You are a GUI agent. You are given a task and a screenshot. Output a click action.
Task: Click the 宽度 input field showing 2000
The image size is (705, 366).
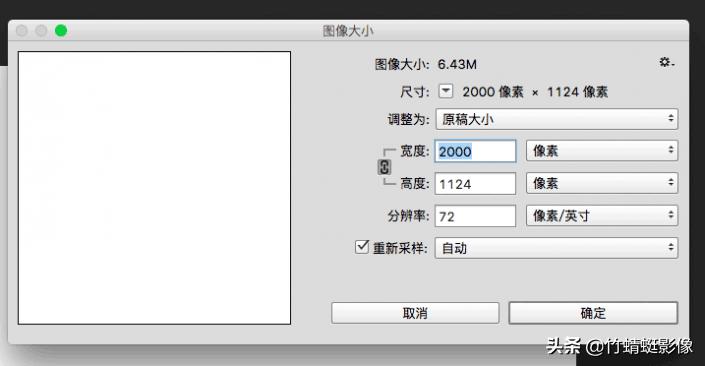click(475, 151)
